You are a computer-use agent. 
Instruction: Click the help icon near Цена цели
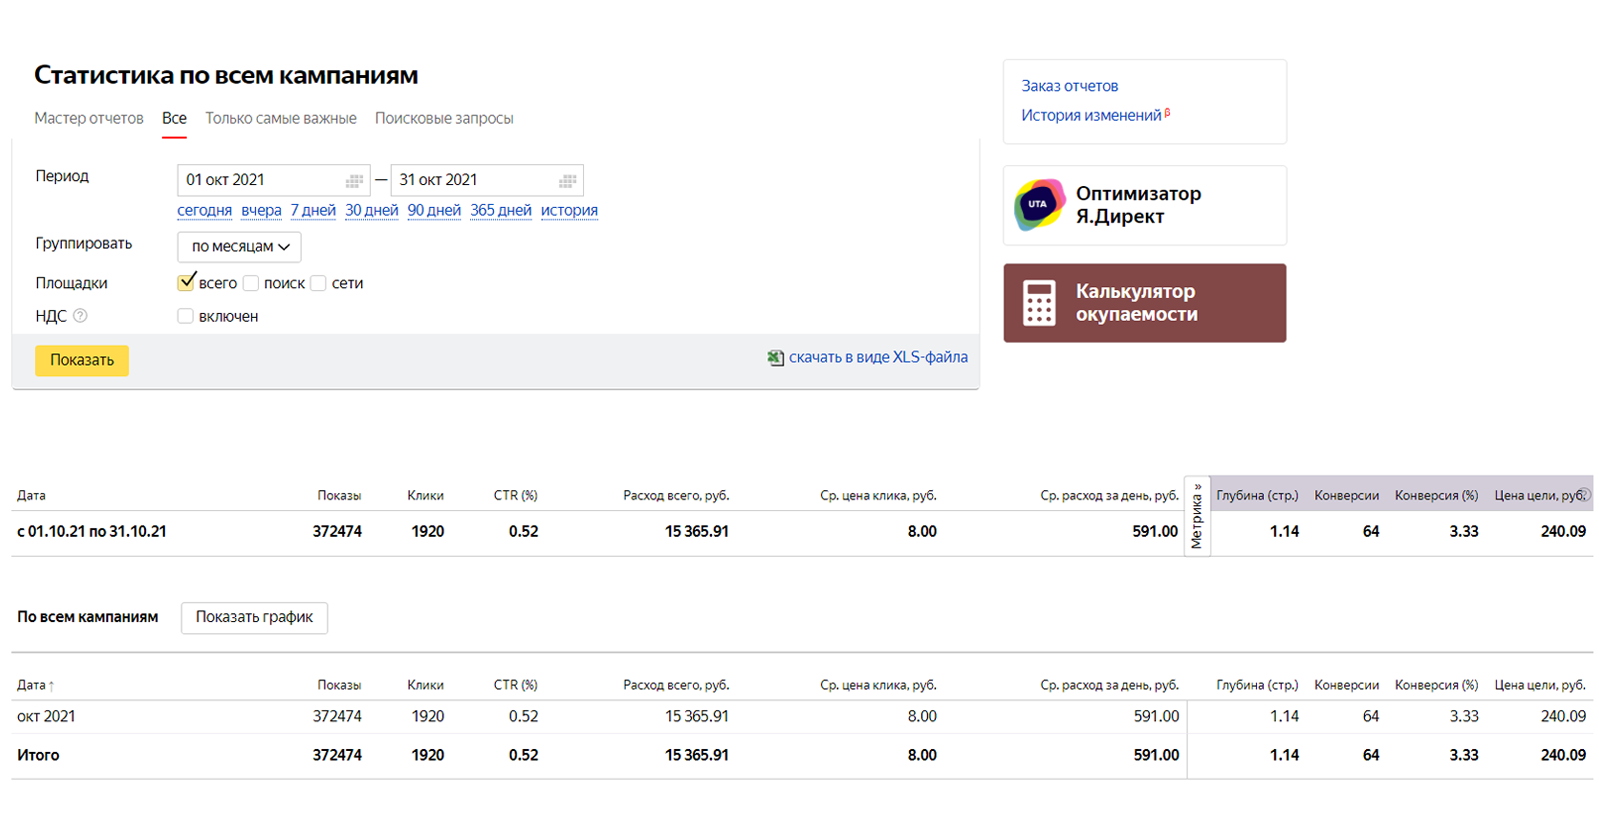click(1584, 495)
